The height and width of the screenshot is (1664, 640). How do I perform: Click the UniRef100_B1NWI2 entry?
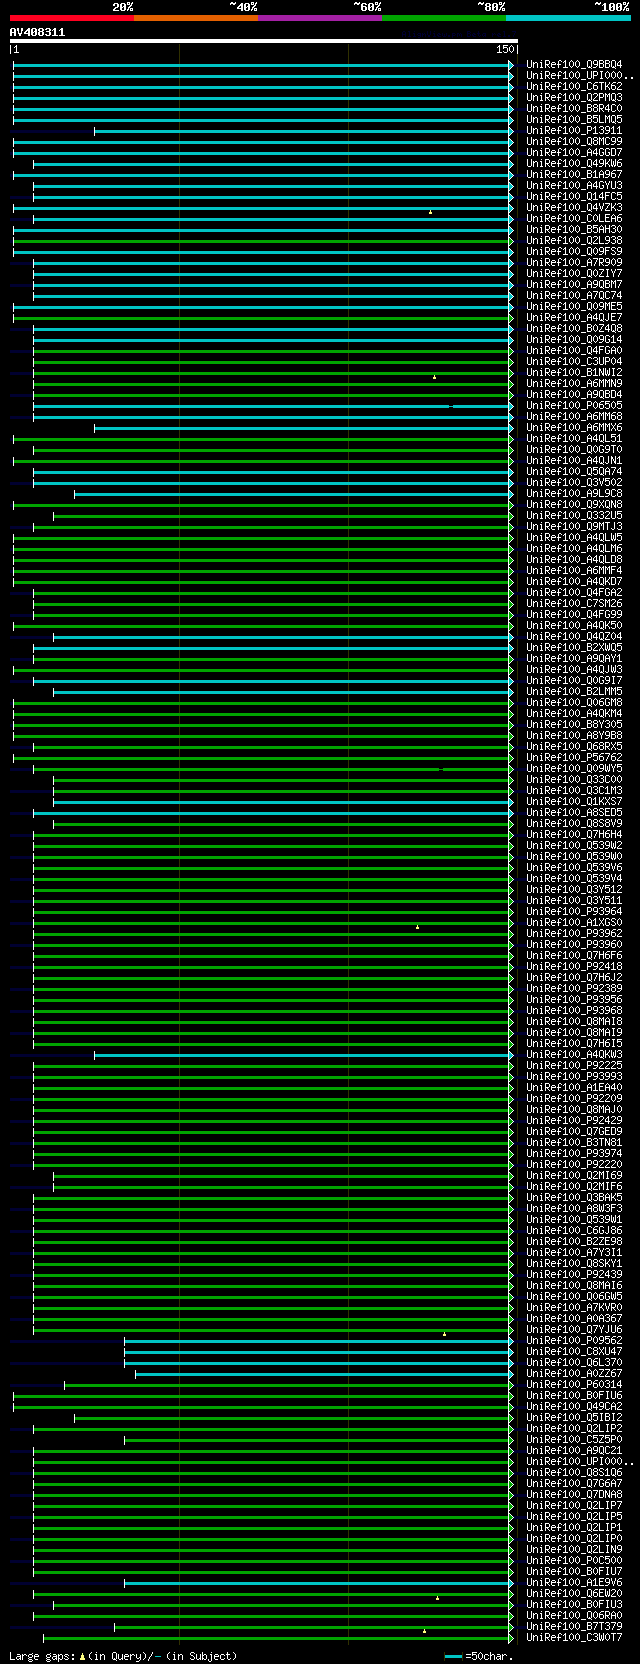574,373
